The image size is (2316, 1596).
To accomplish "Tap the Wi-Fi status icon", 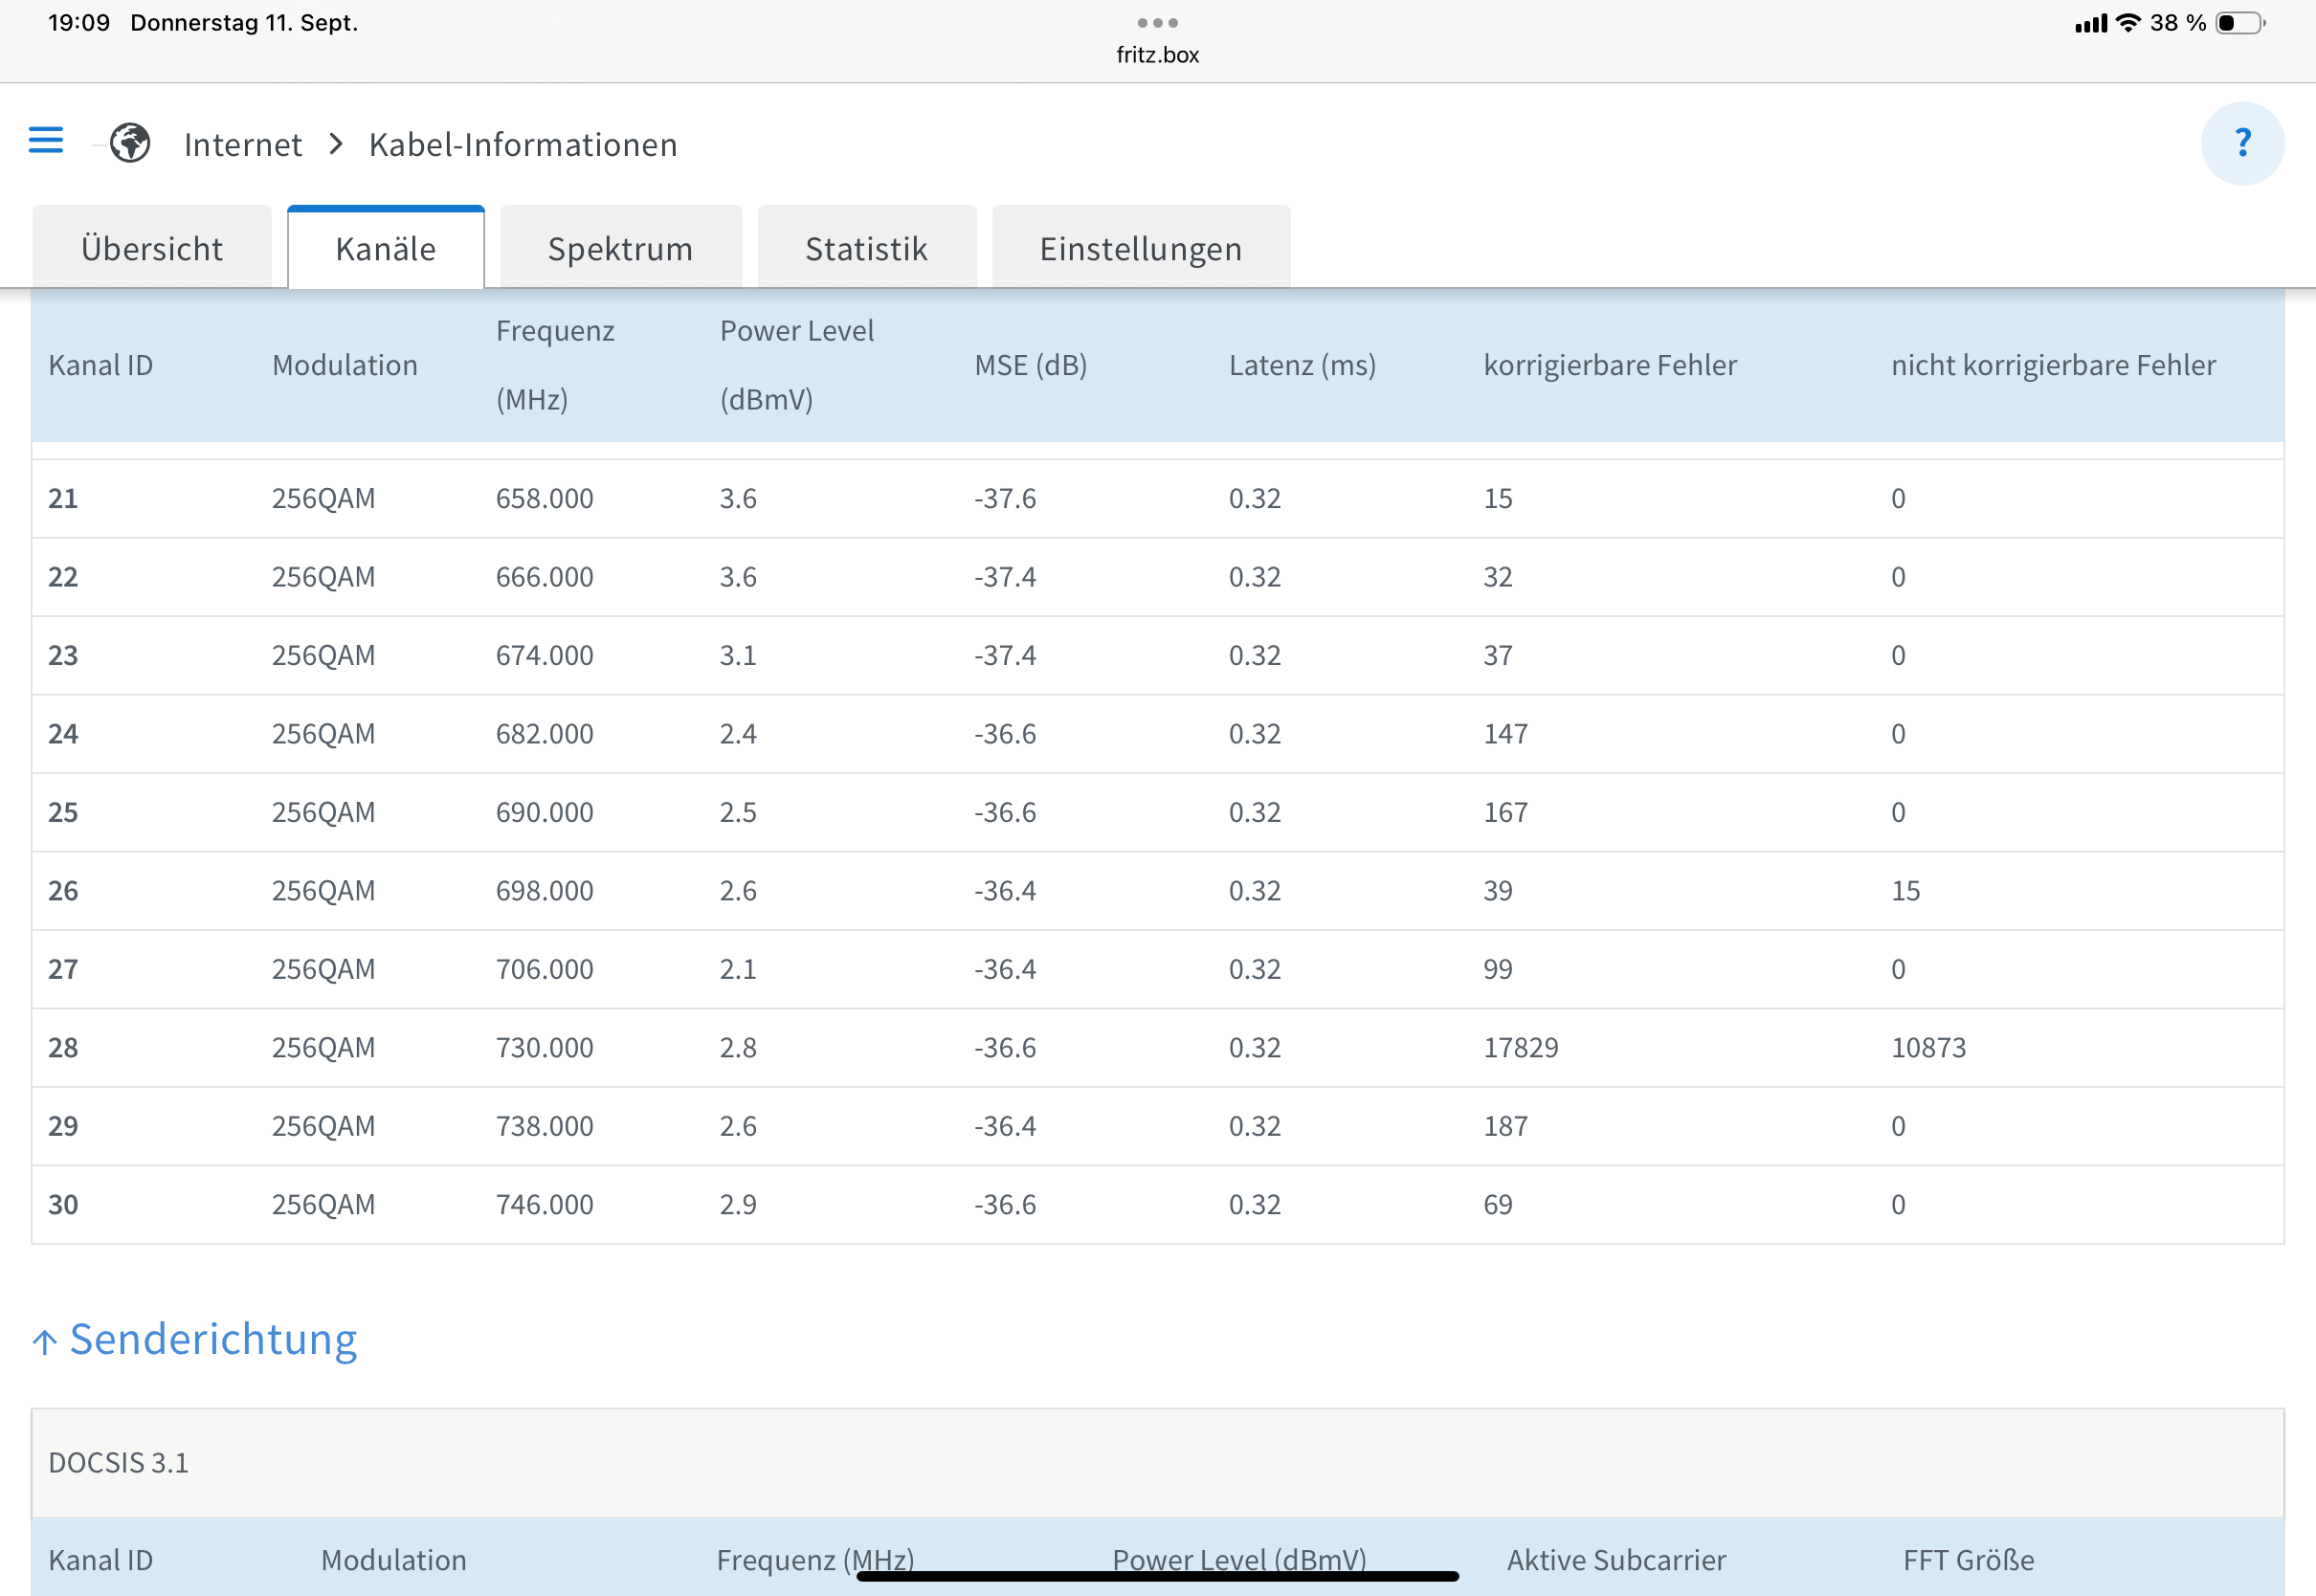I will tap(2128, 23).
